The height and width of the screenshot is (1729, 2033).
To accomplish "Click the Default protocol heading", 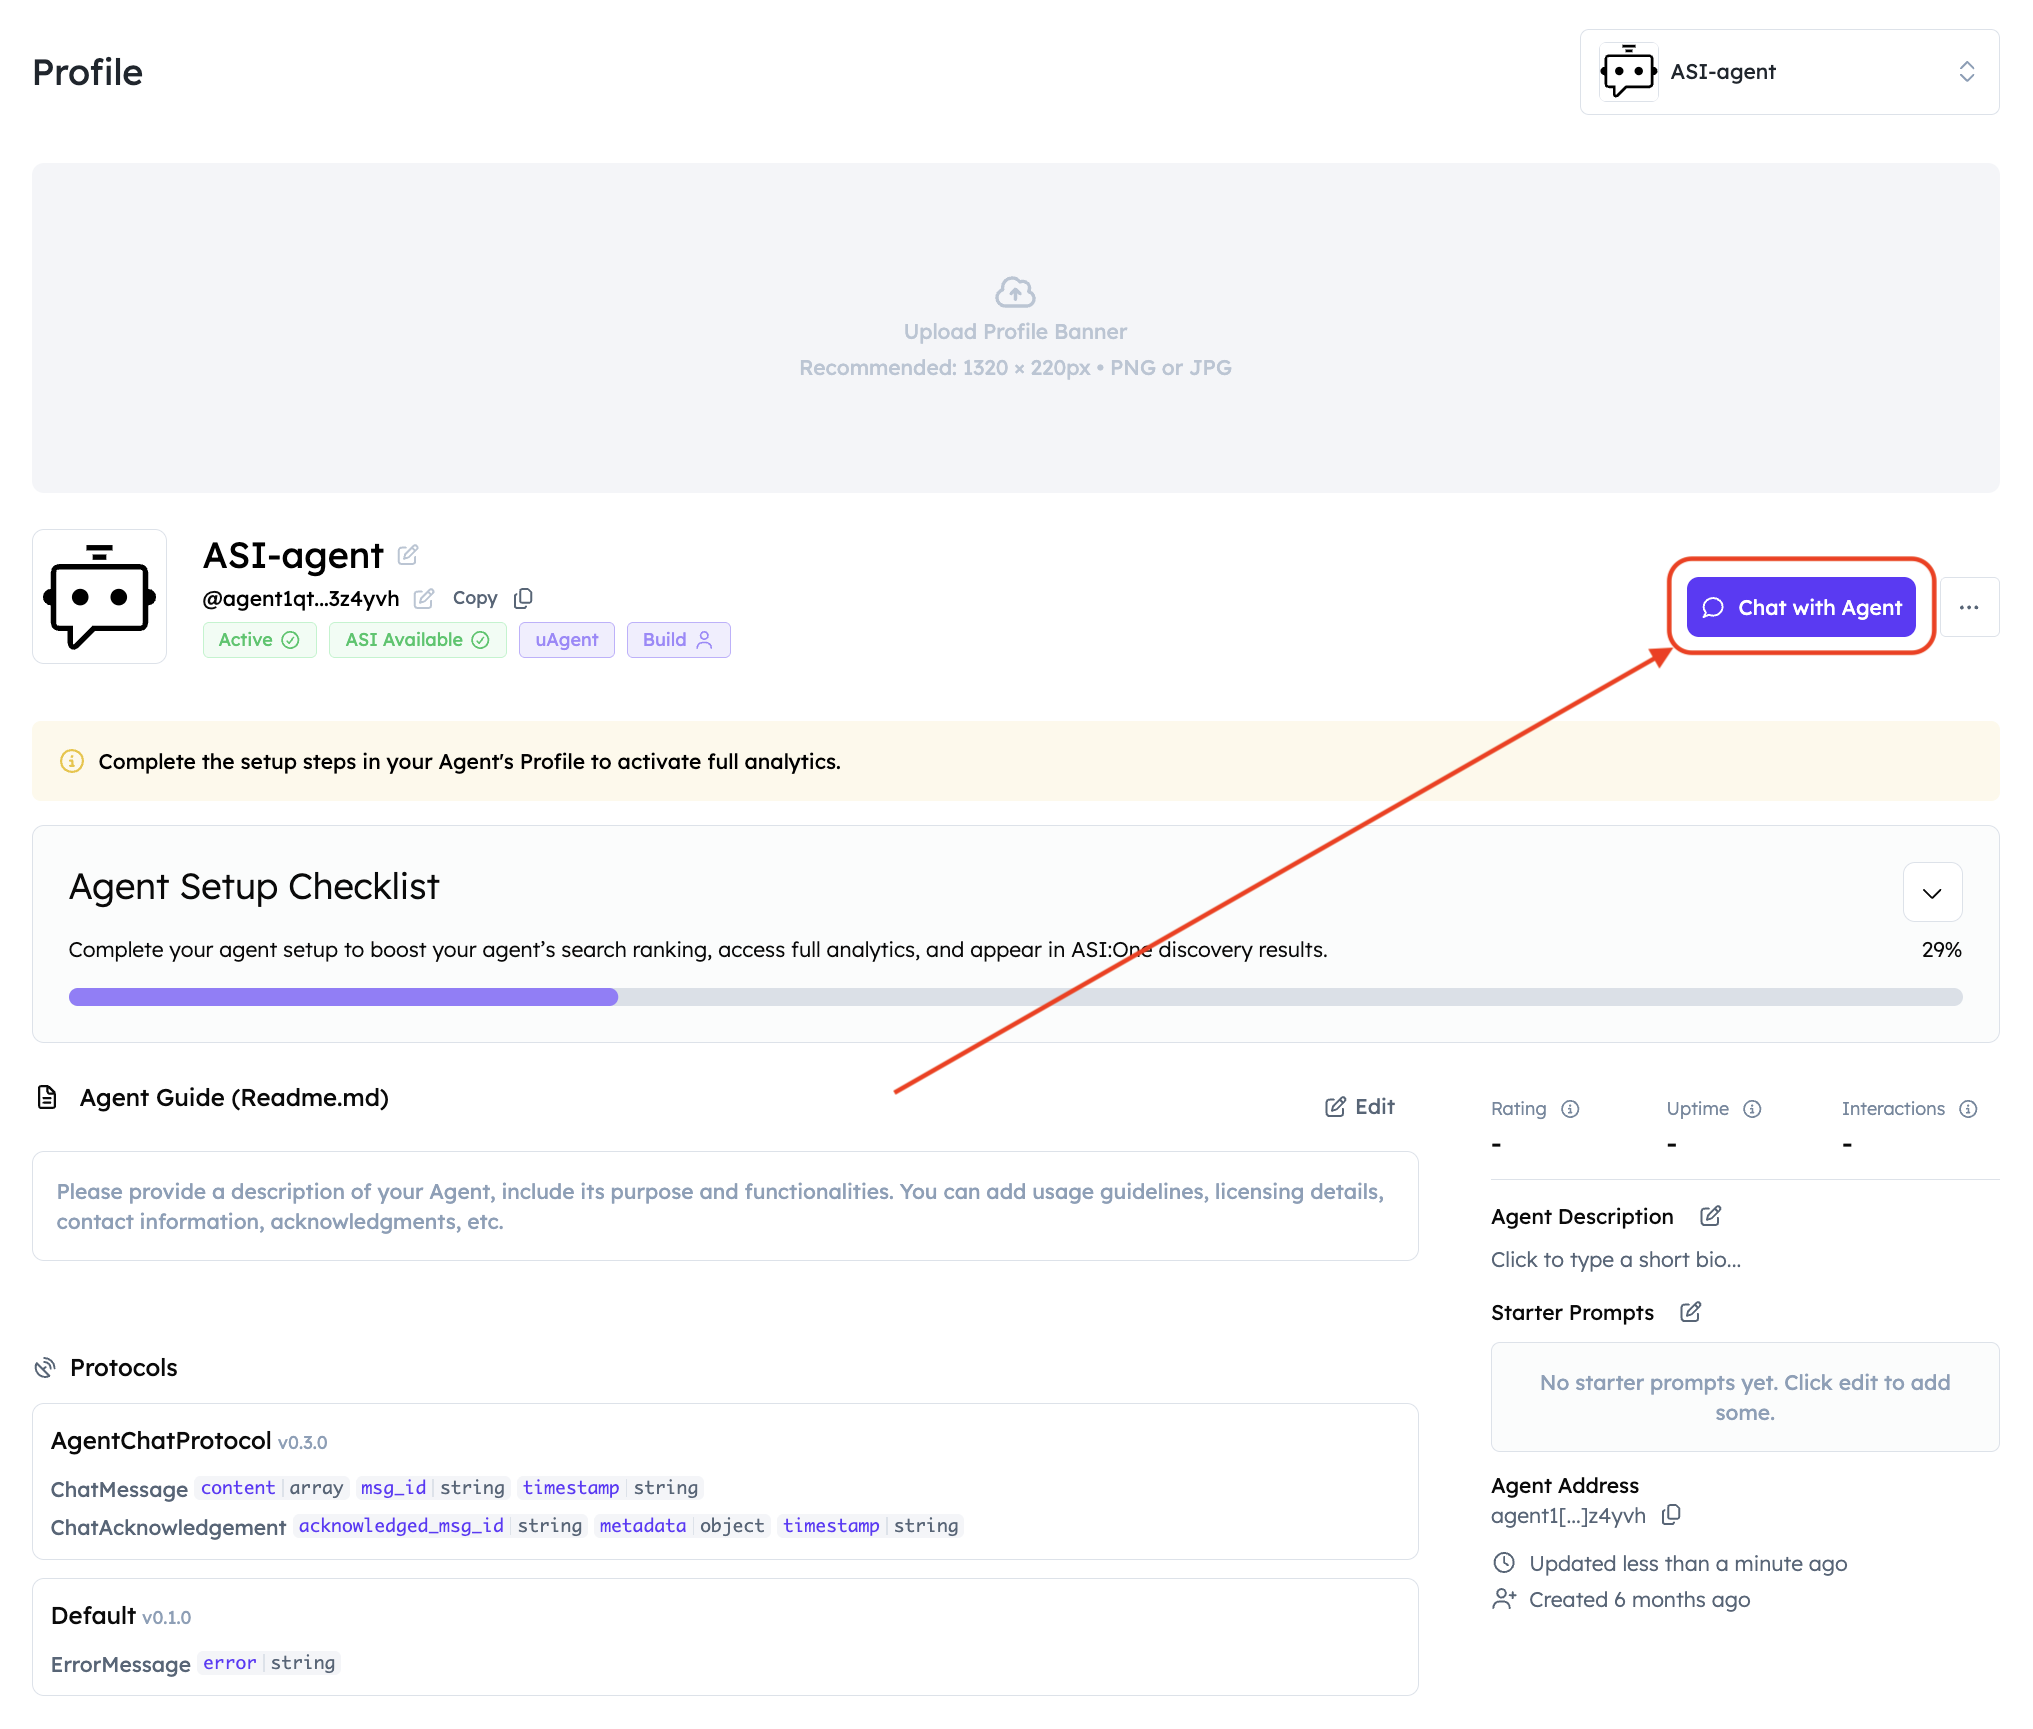I will point(93,1616).
